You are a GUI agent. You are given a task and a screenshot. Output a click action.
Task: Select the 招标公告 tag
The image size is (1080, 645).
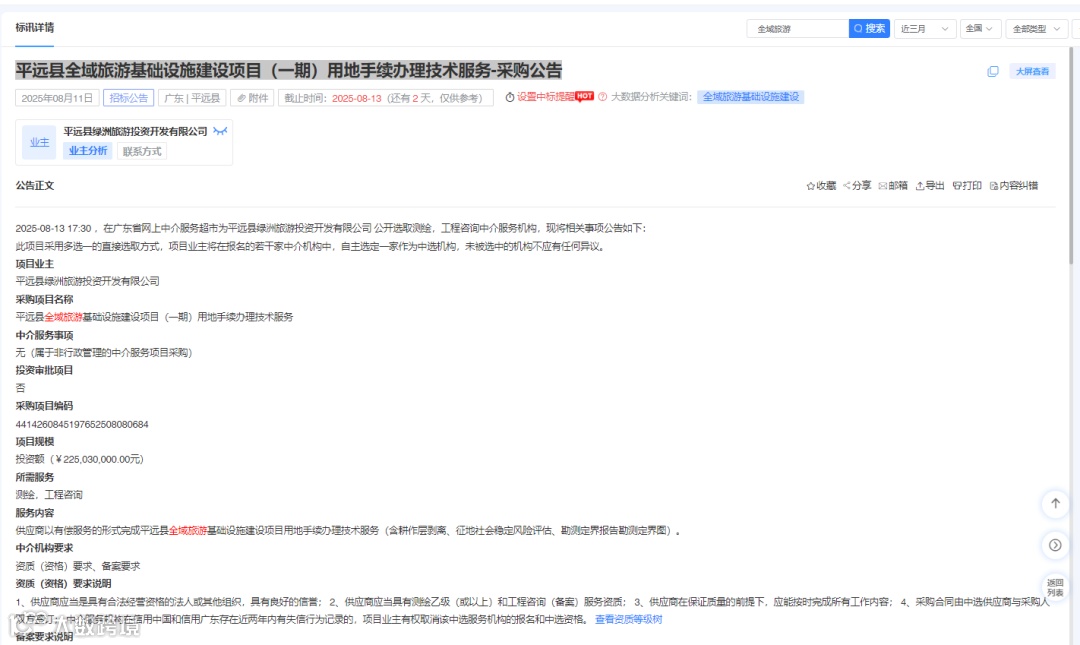[129, 98]
